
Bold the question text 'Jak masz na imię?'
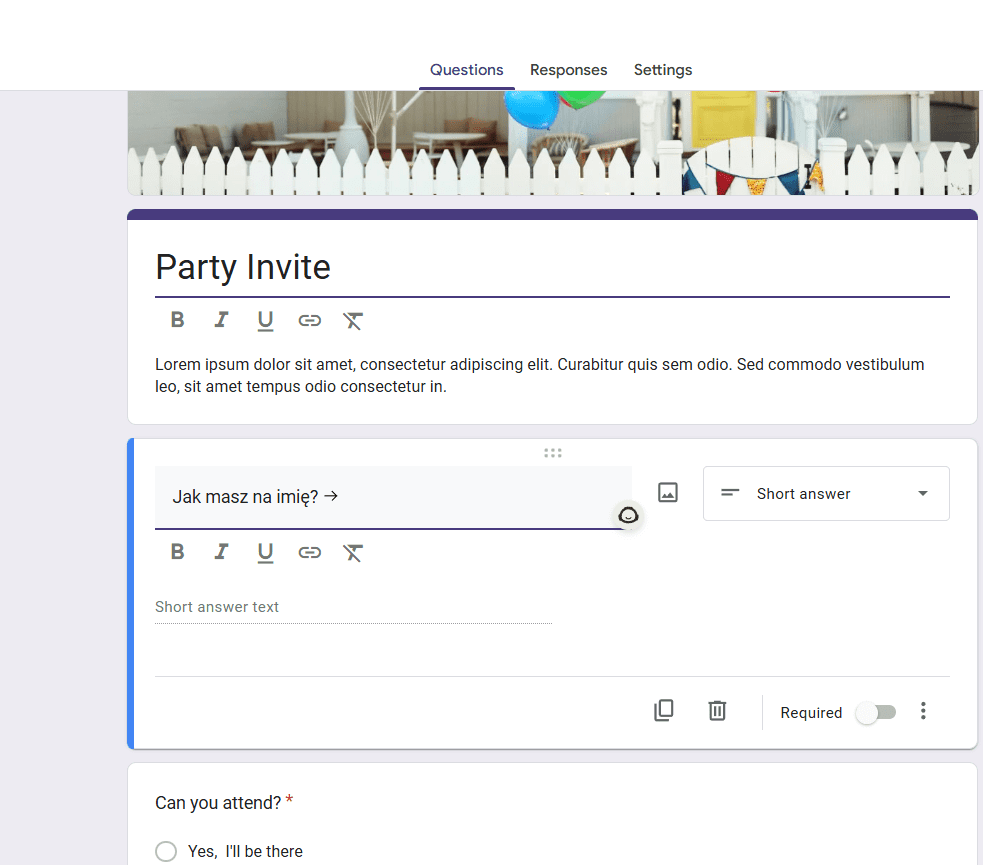pyautogui.click(x=178, y=552)
